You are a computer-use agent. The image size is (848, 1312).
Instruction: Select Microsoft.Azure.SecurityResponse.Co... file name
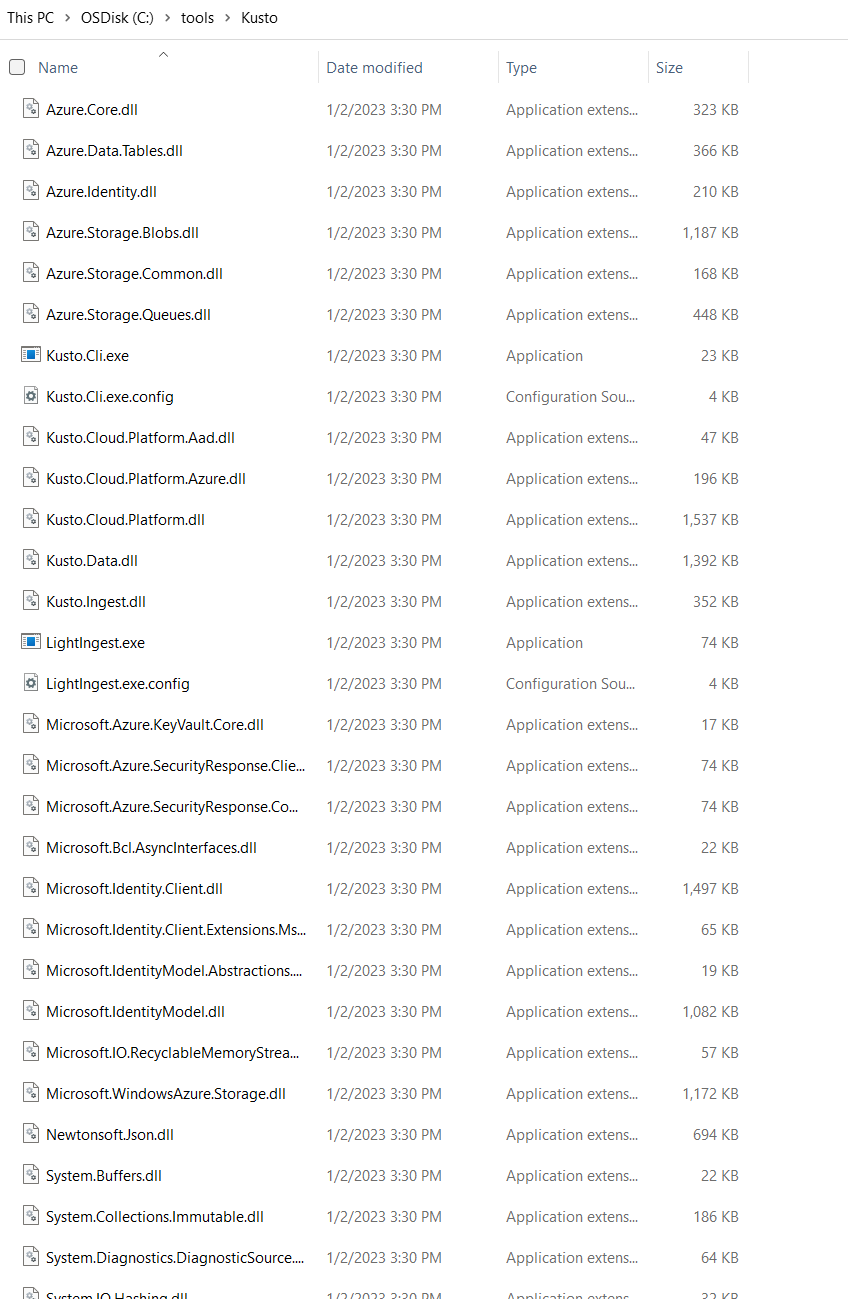tap(173, 807)
